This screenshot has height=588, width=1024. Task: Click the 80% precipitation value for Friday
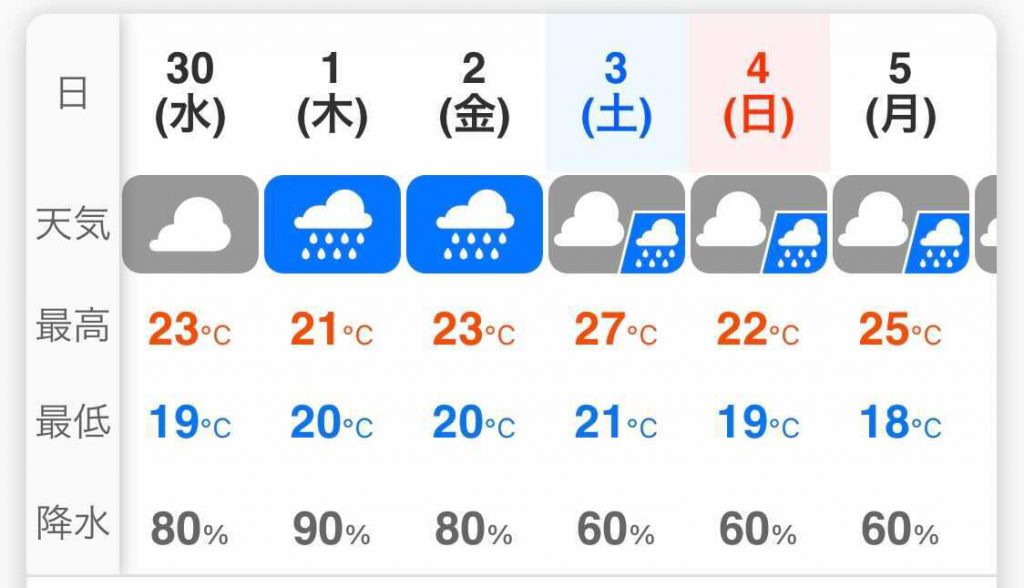pyautogui.click(x=473, y=529)
